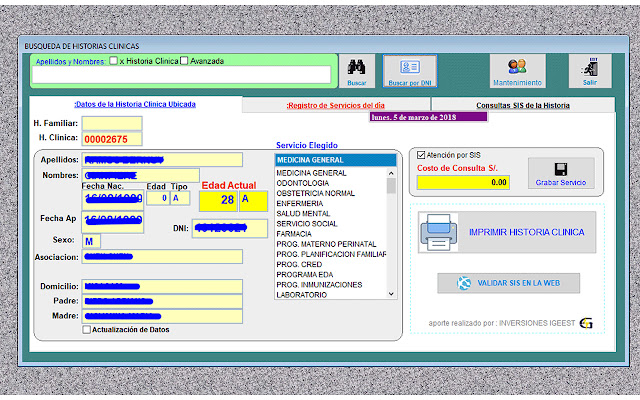The height and width of the screenshot is (400, 640).
Task: Click the Salir exit icon
Action: pos(589,67)
